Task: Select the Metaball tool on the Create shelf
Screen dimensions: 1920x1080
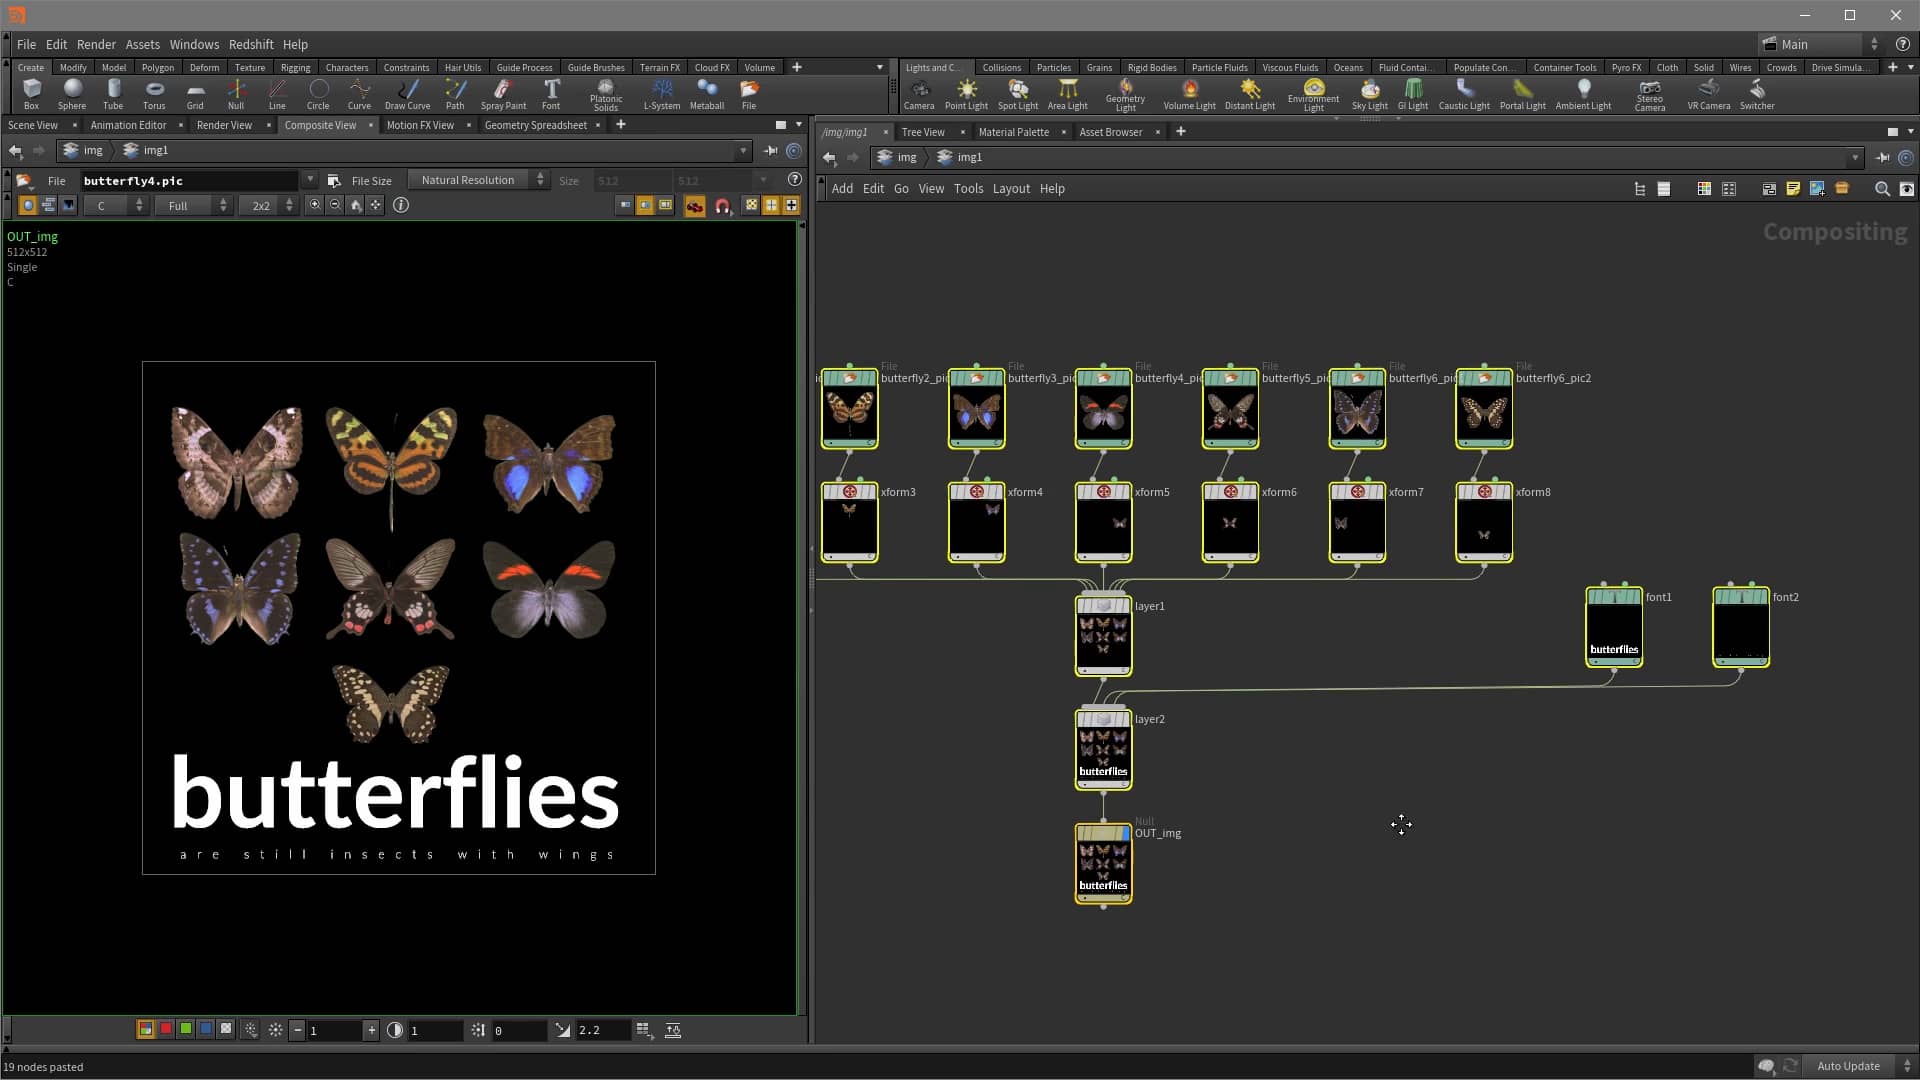Action: pyautogui.click(x=707, y=92)
